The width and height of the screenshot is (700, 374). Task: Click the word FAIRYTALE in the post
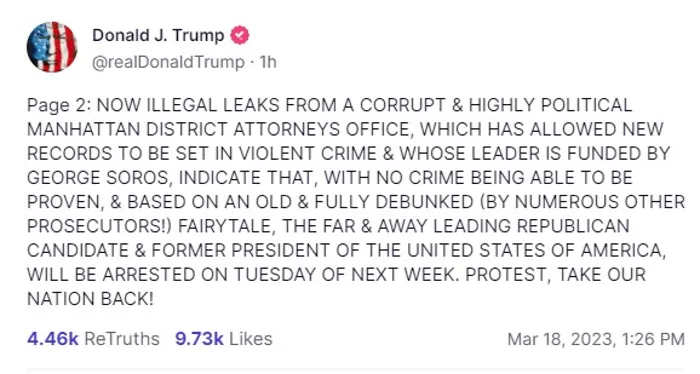225,226
